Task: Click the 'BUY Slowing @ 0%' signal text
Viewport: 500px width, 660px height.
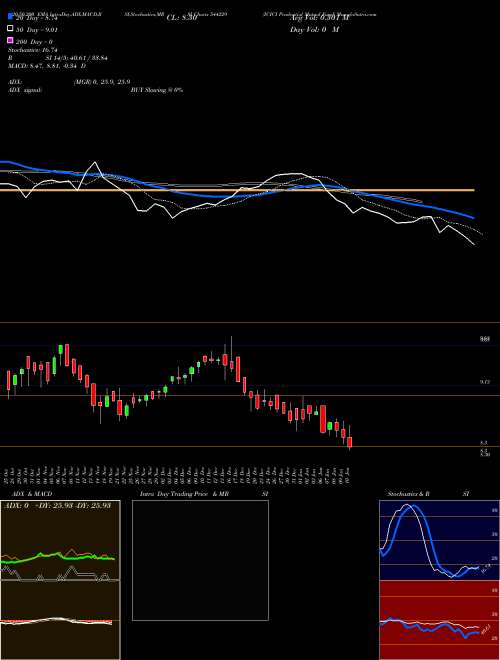Action: (x=157, y=90)
